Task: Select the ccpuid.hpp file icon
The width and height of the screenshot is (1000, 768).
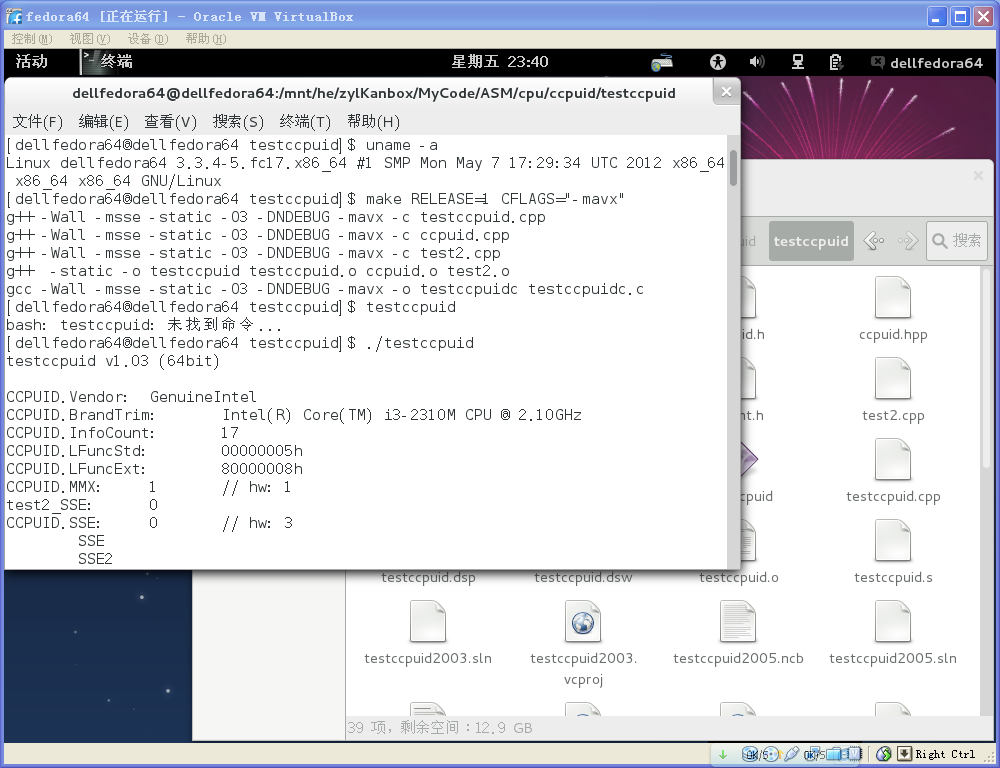Action: pyautogui.click(x=893, y=297)
